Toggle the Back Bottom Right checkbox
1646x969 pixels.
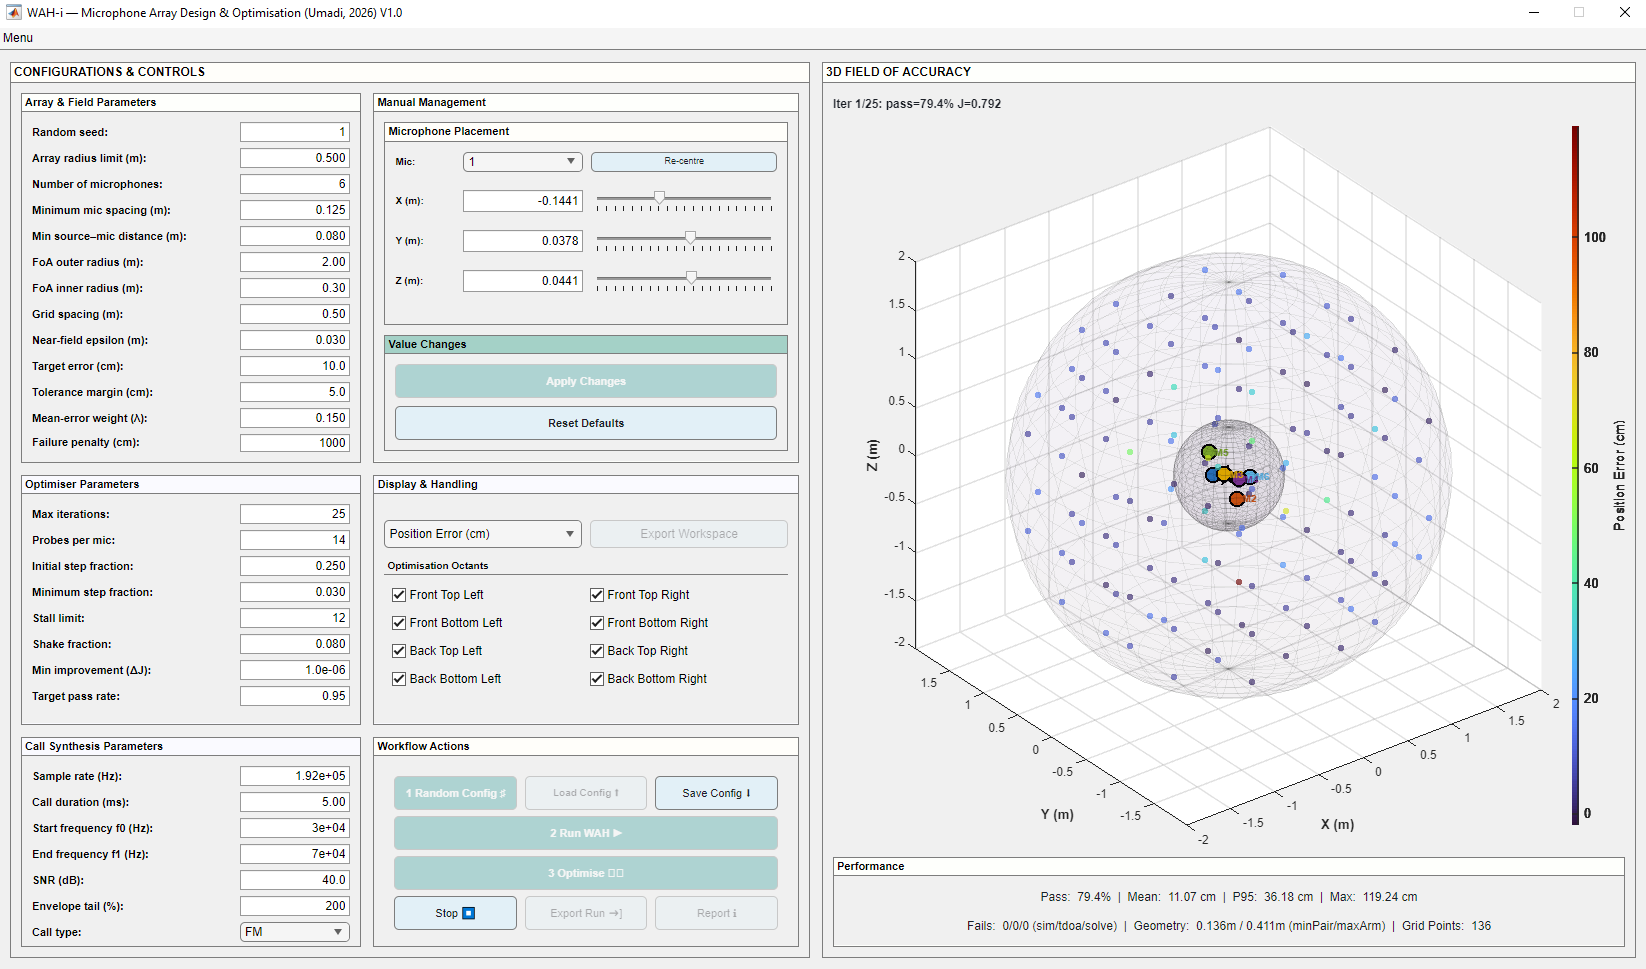(597, 679)
